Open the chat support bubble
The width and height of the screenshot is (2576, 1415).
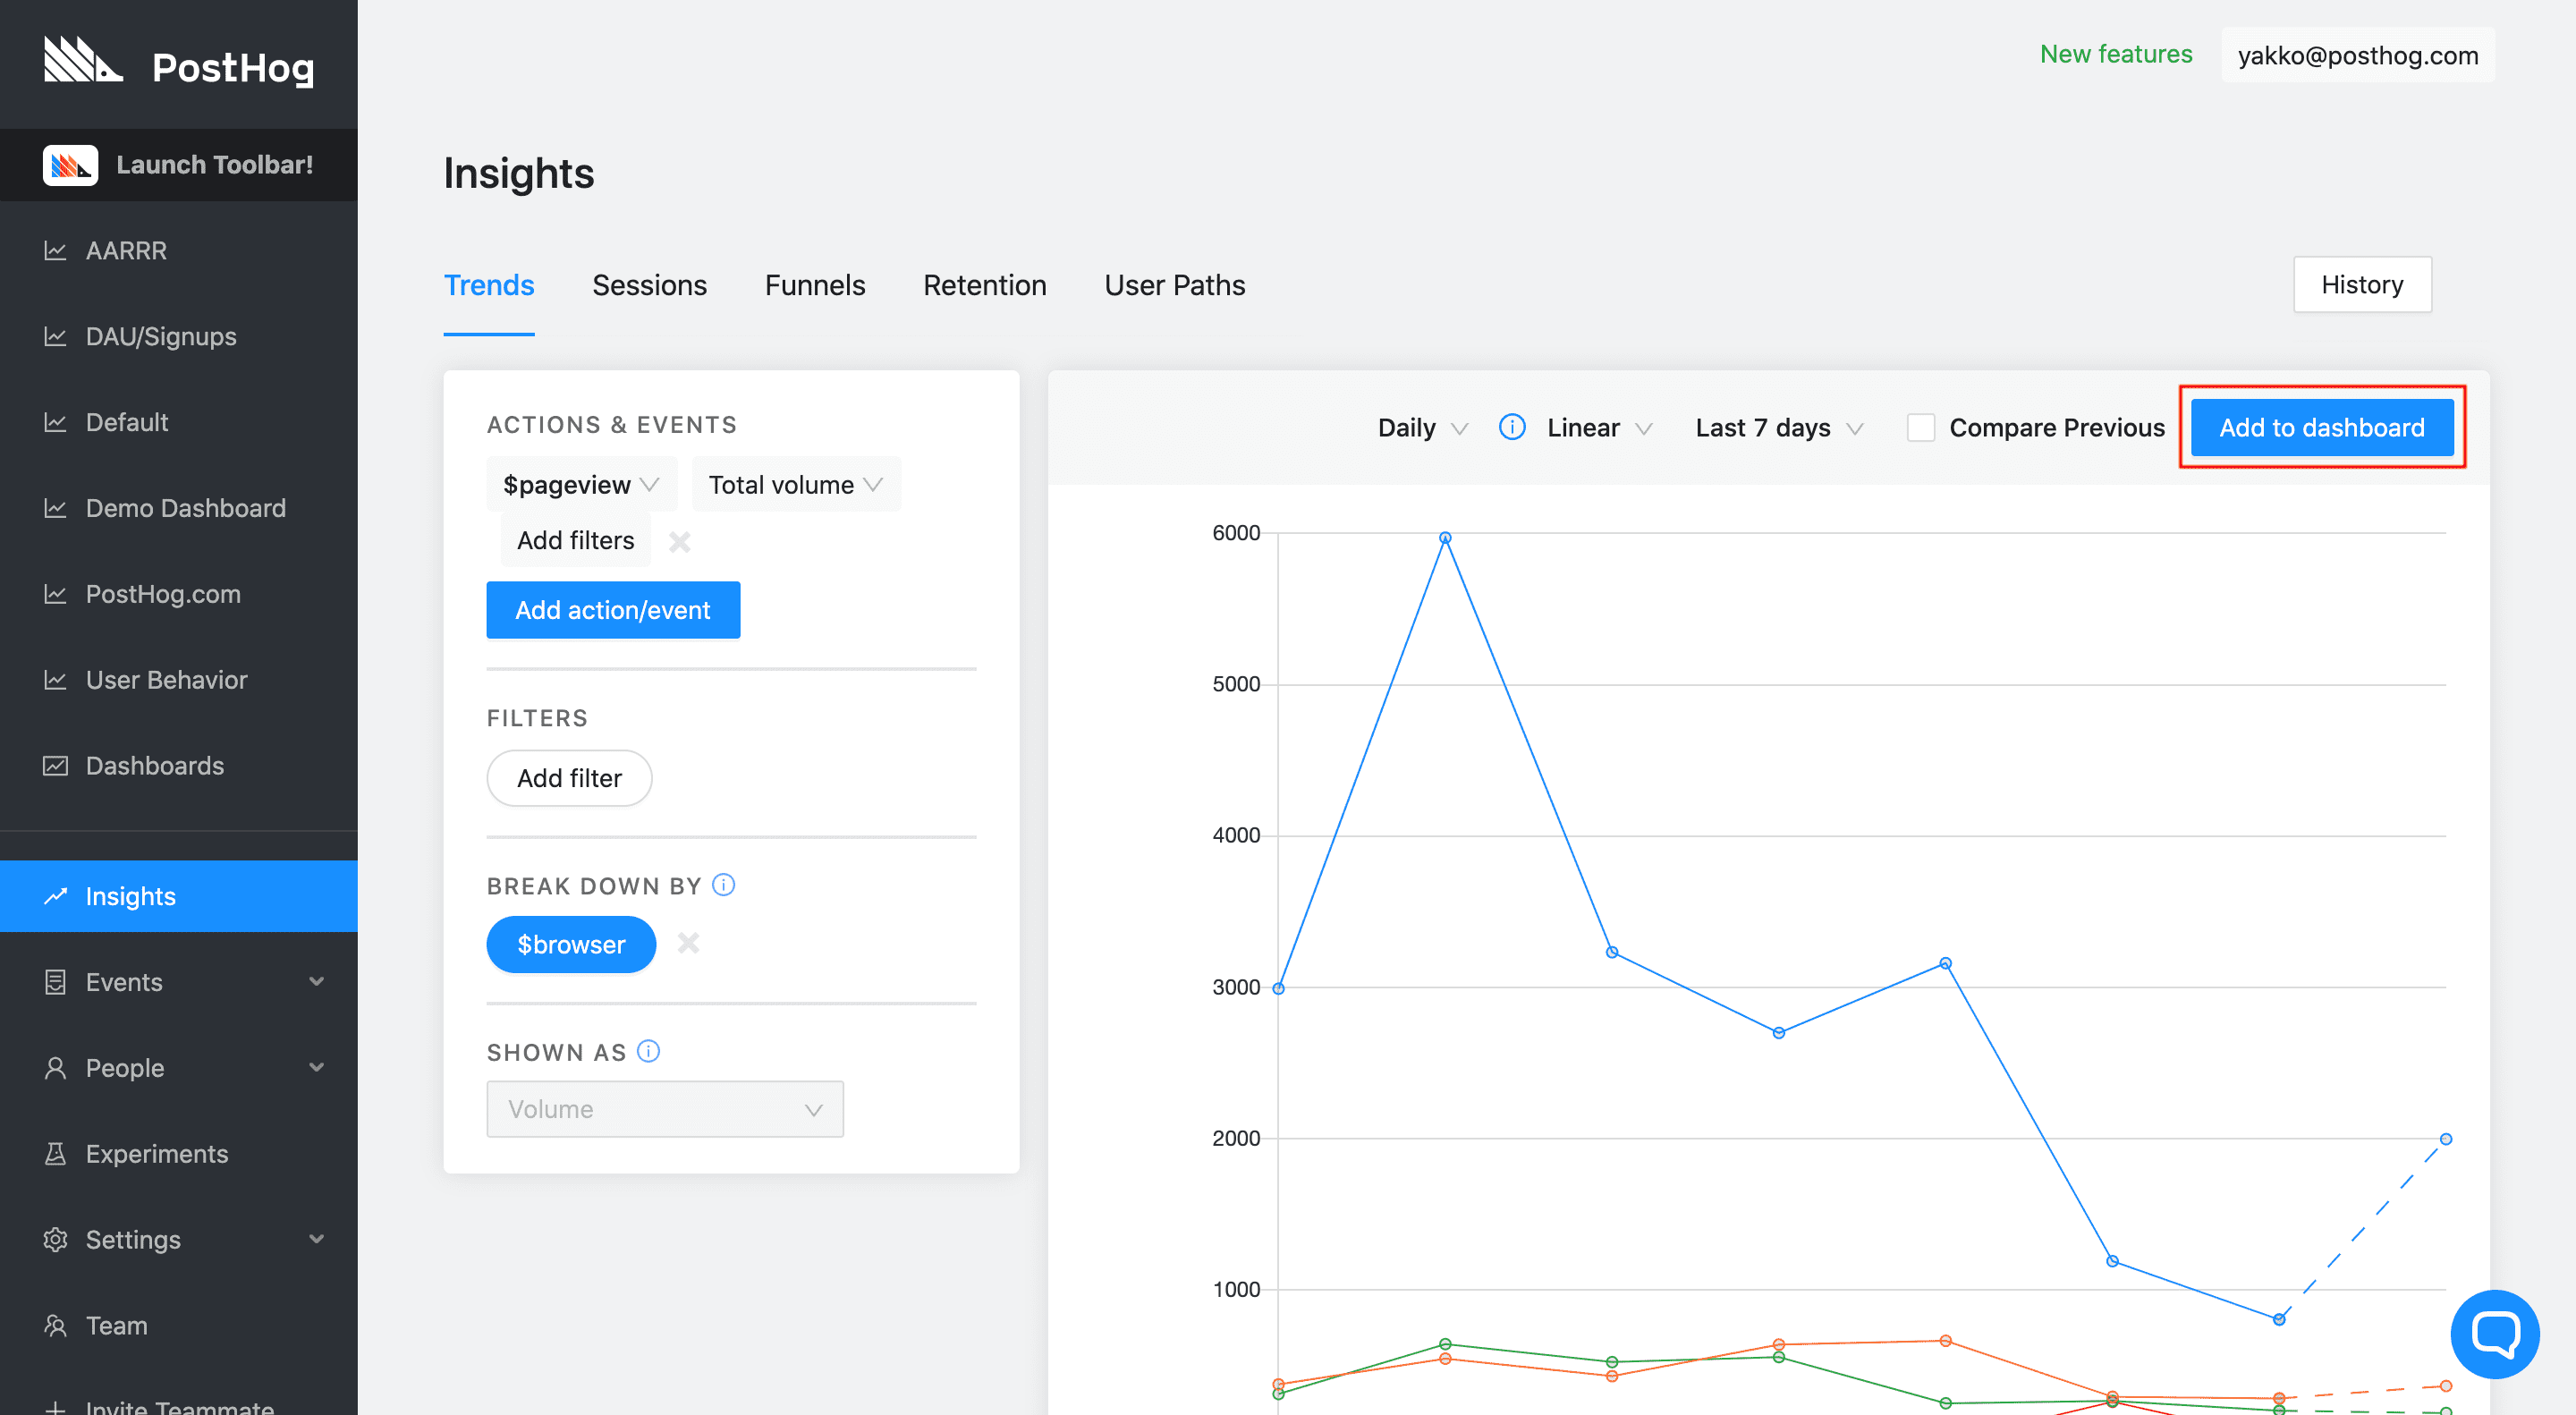point(2494,1334)
